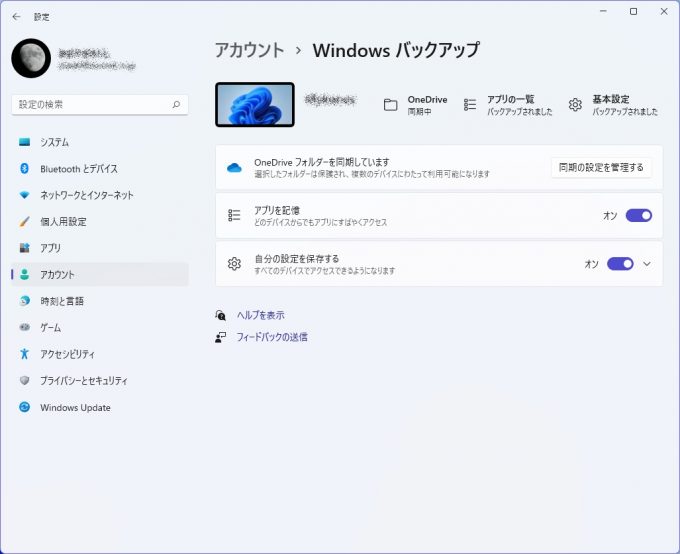Open 個人用設定 in the sidebar
The image size is (680, 554).
(100, 222)
